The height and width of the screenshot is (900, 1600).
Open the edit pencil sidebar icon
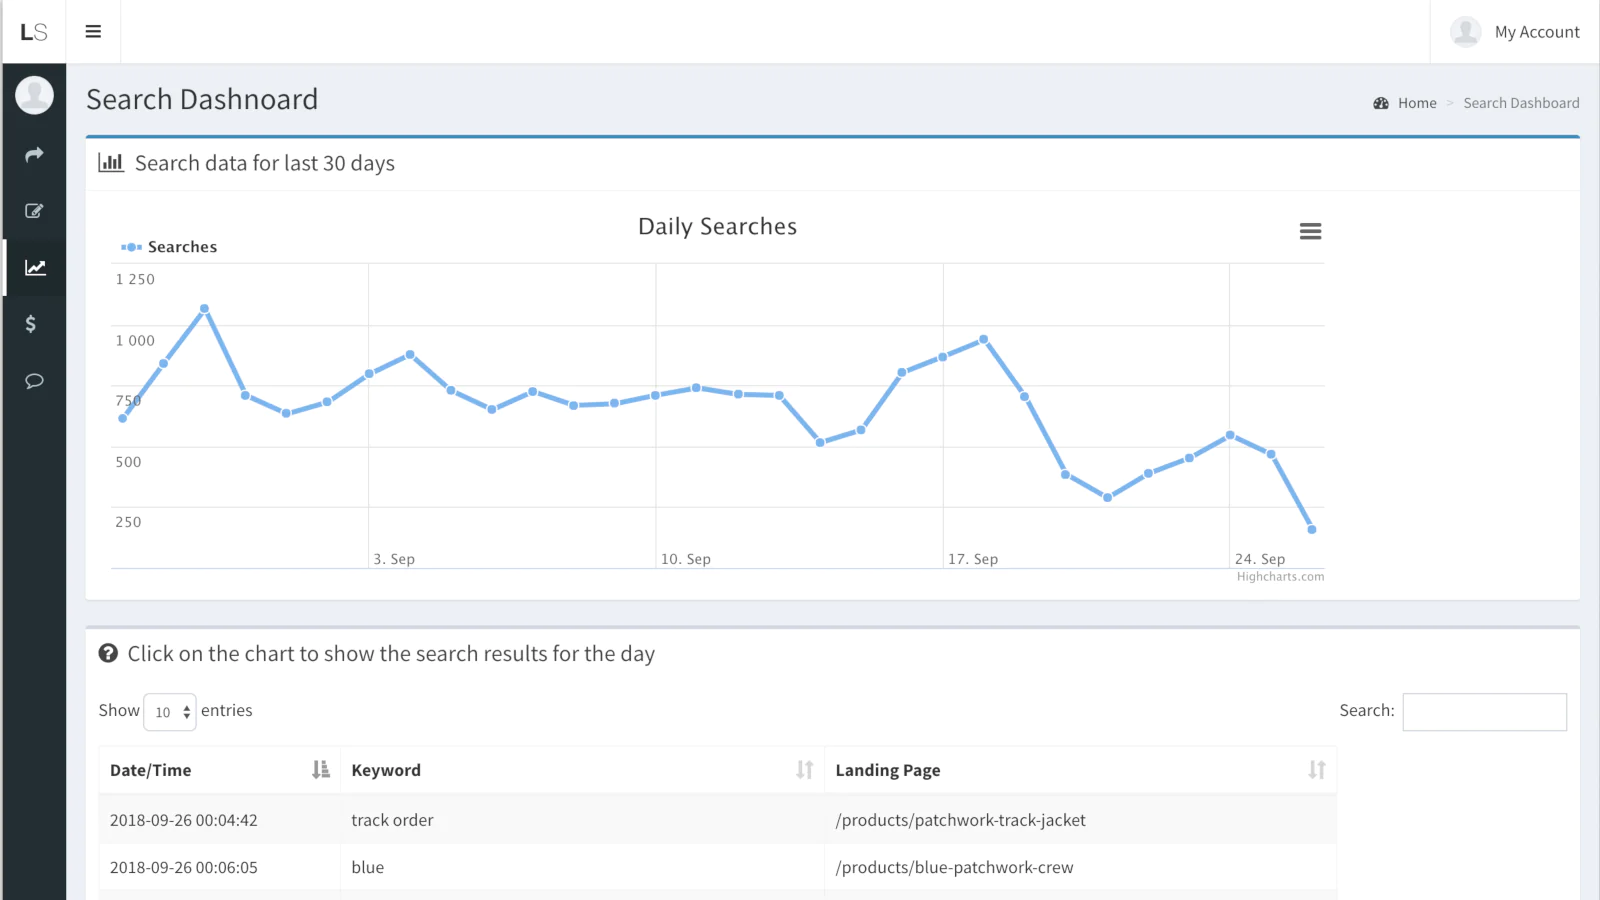[x=34, y=211]
